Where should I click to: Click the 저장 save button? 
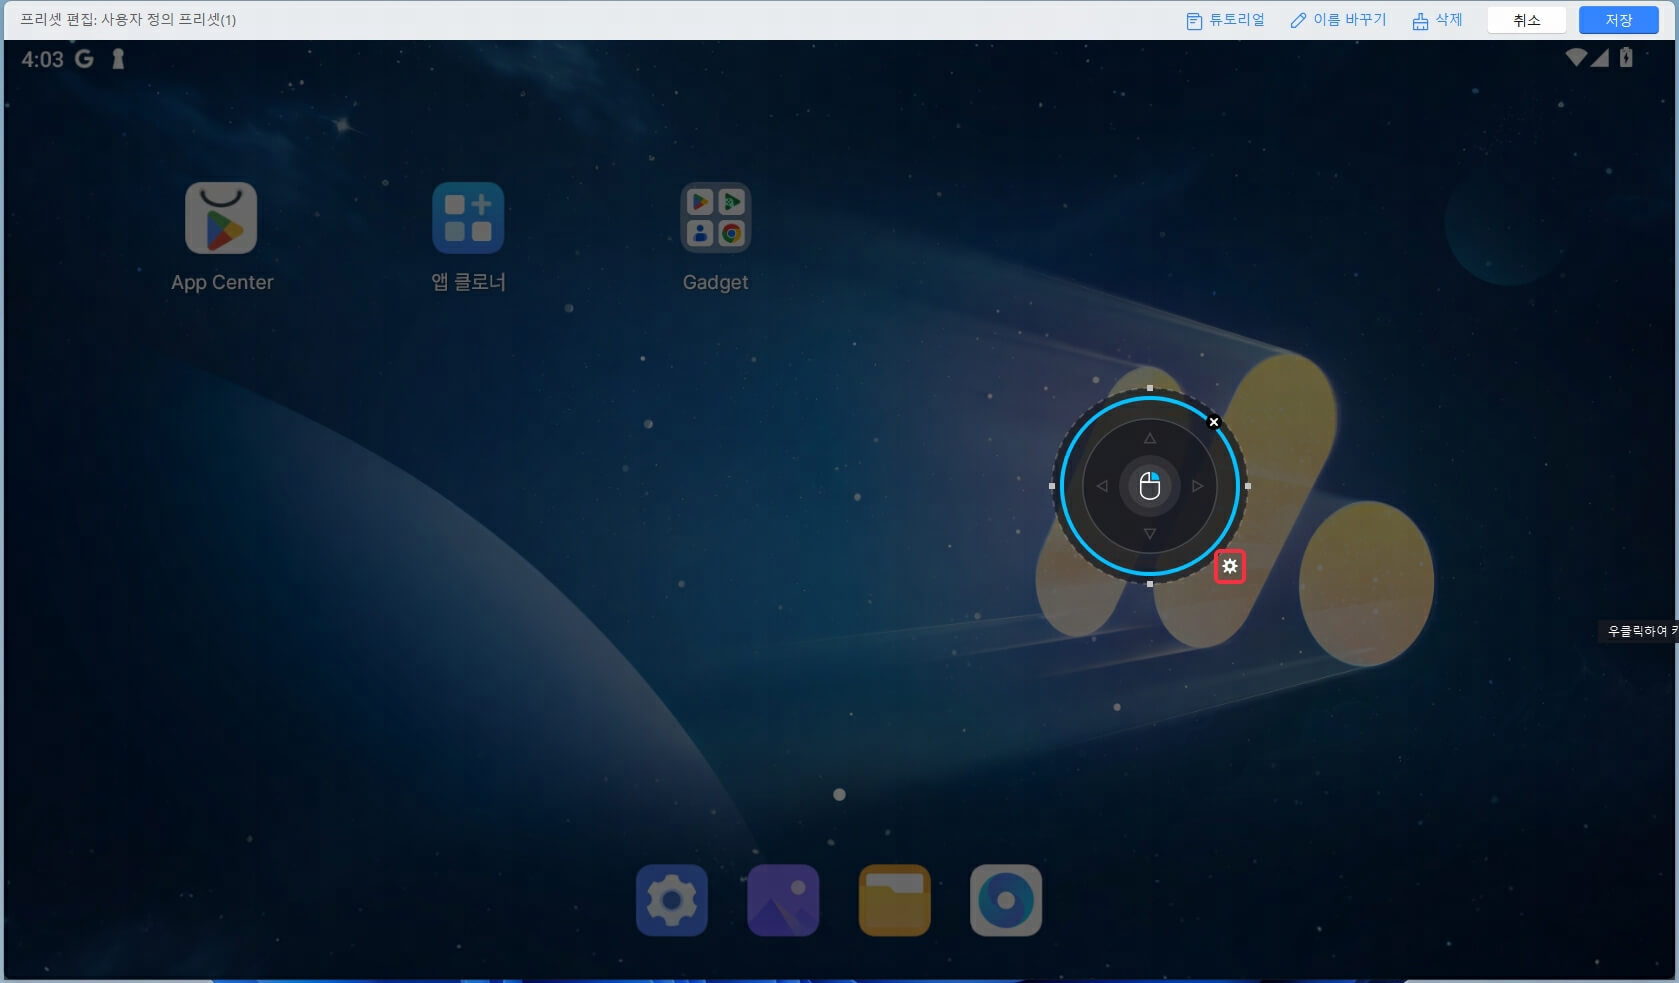click(1619, 20)
